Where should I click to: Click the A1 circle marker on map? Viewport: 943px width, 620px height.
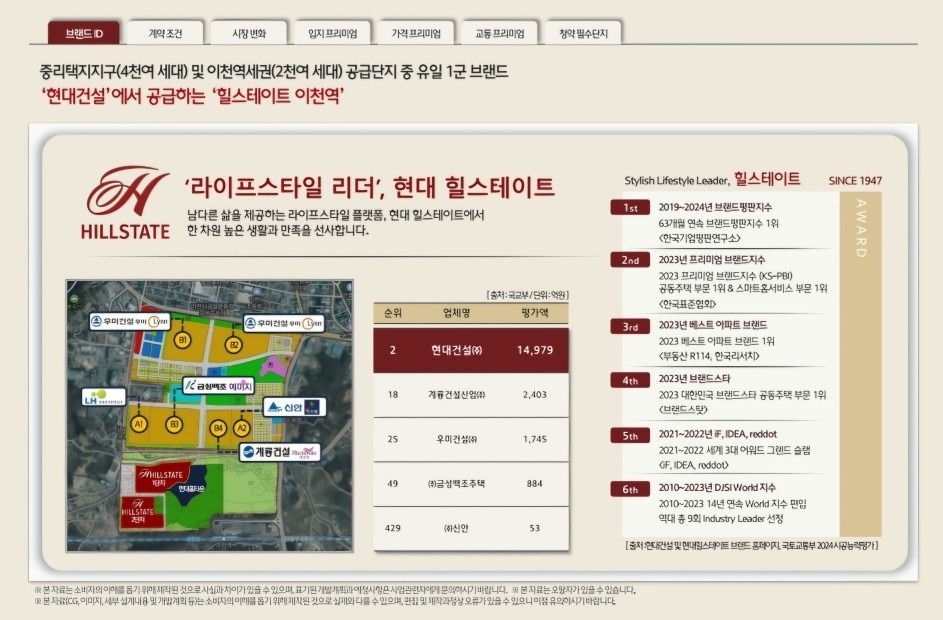pos(140,426)
